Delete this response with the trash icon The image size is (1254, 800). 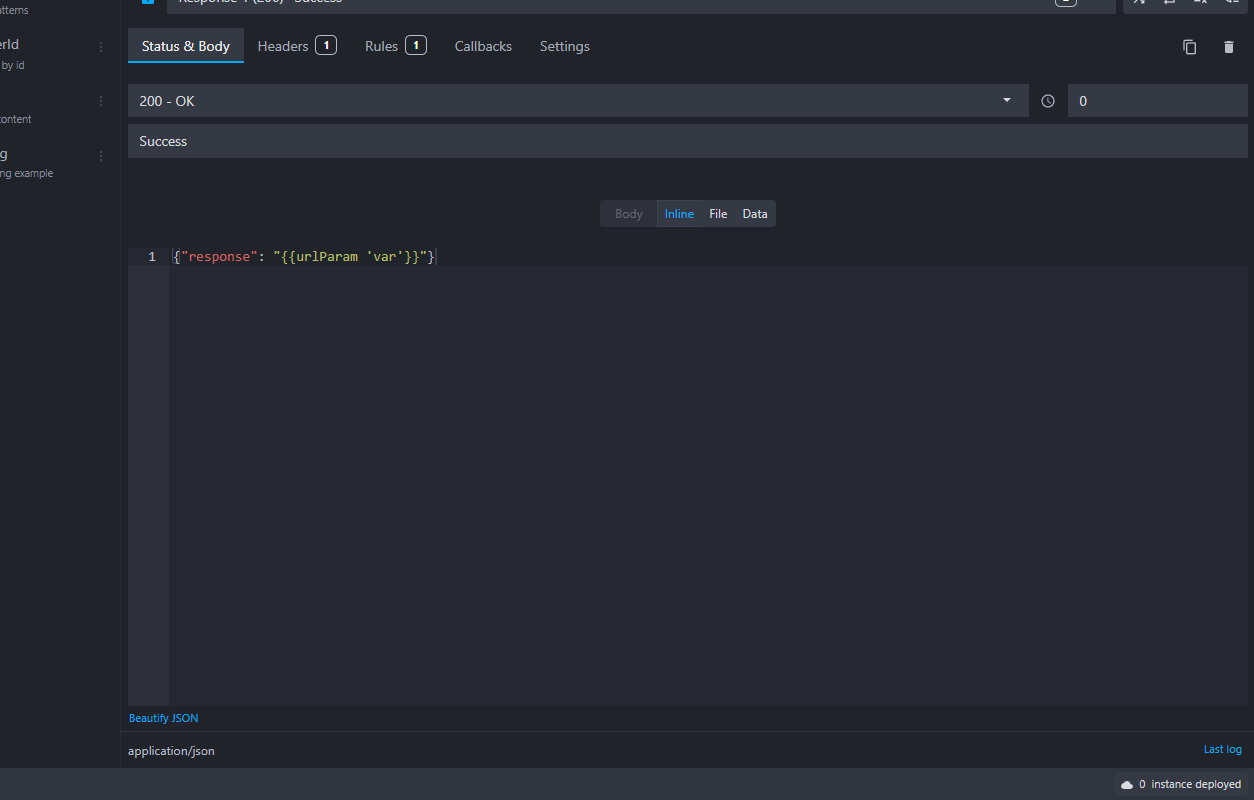(x=1229, y=47)
